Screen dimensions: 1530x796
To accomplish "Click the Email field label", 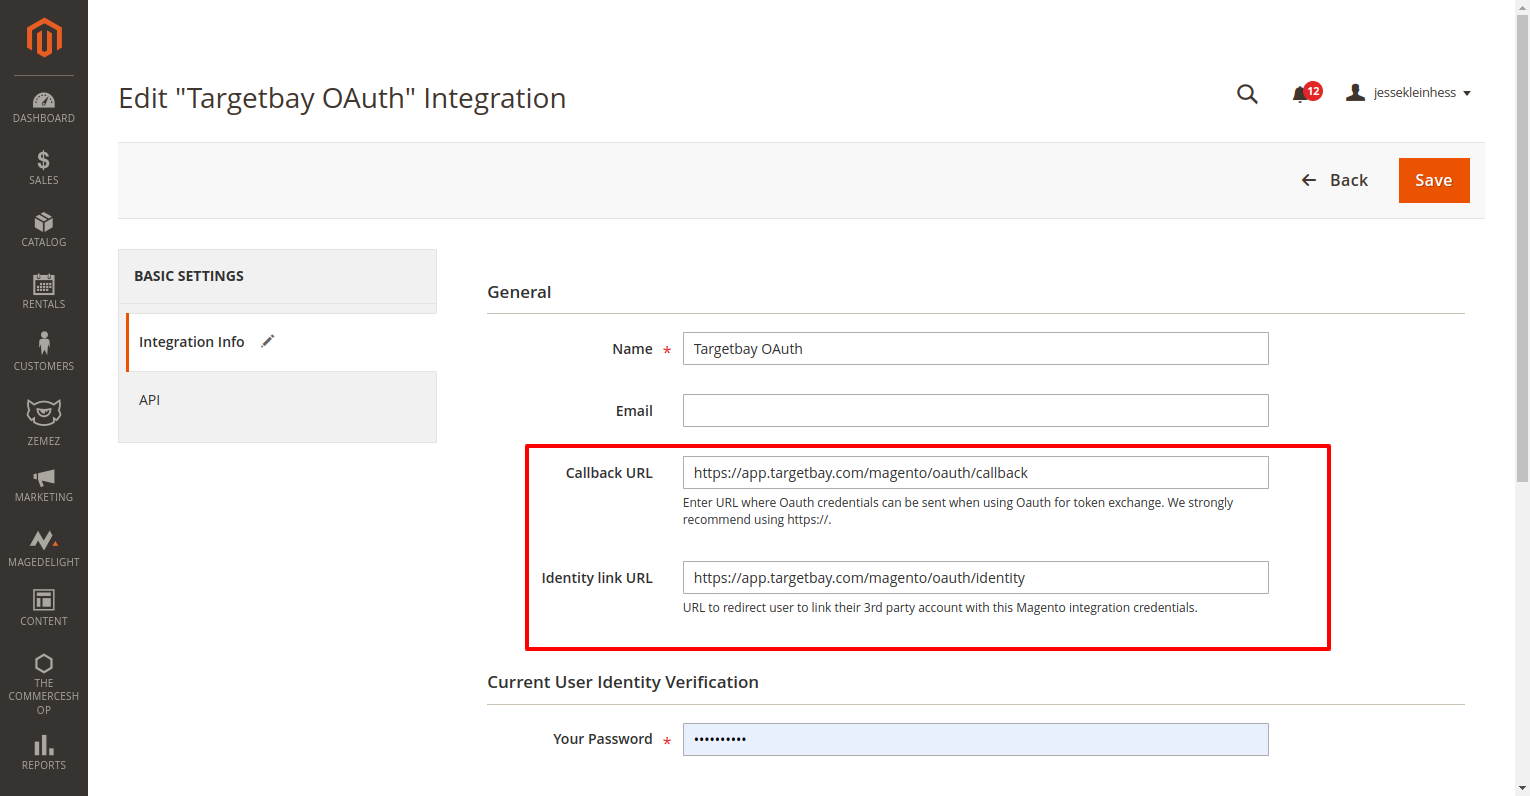I will click(634, 411).
